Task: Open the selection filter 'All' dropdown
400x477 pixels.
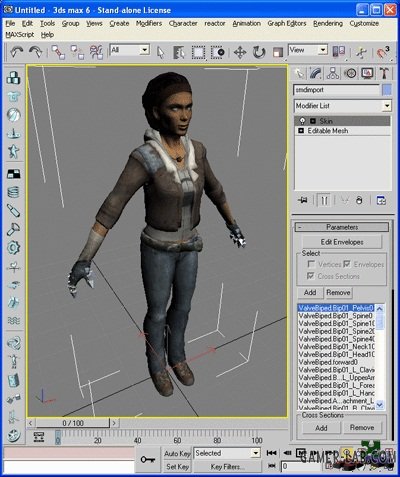Action: [145, 50]
